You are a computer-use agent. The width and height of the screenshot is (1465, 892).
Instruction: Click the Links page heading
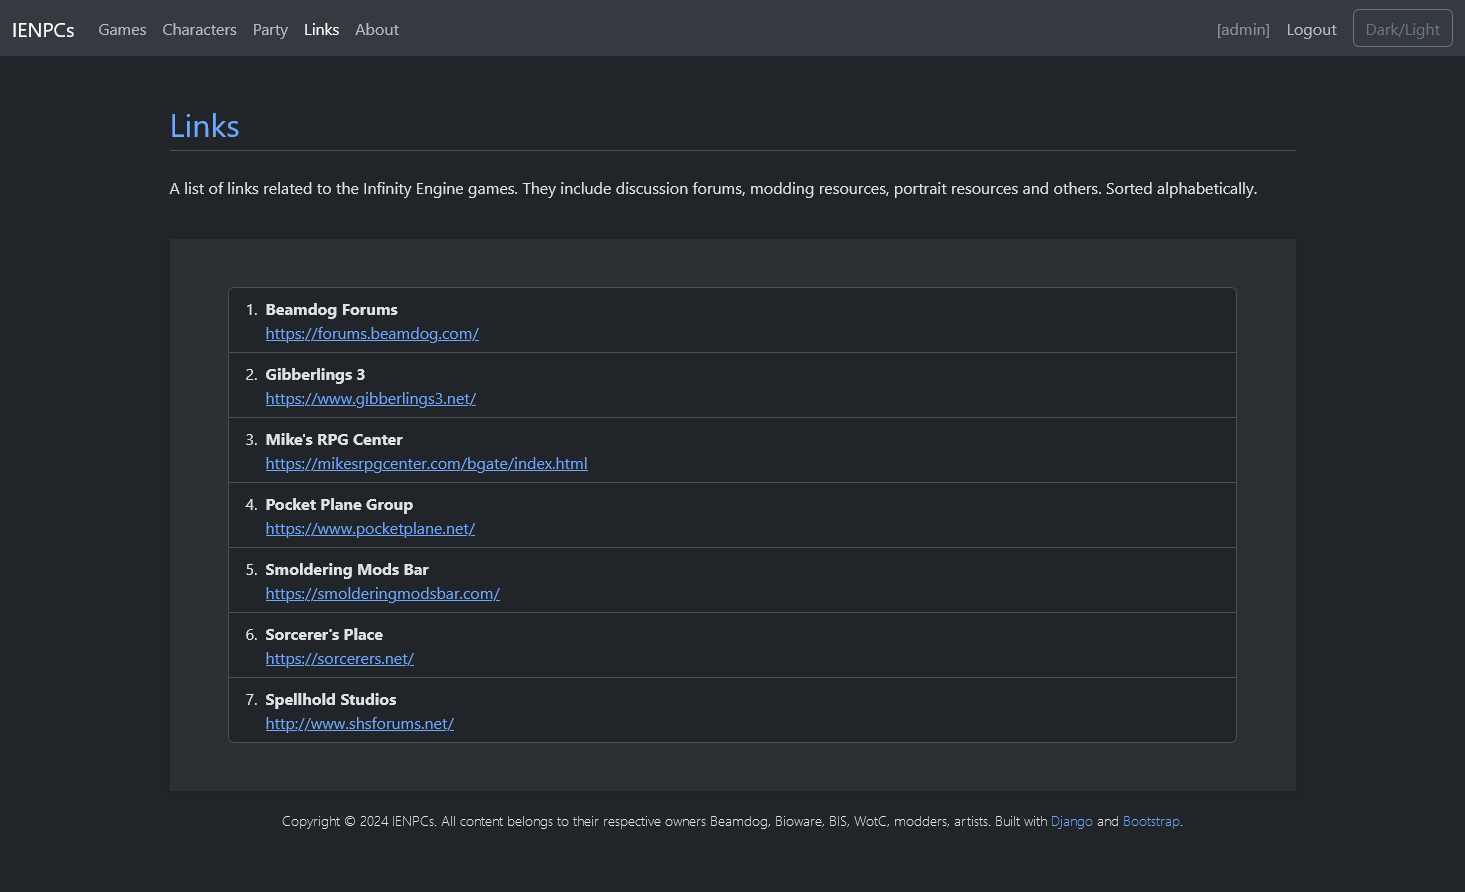coord(205,126)
